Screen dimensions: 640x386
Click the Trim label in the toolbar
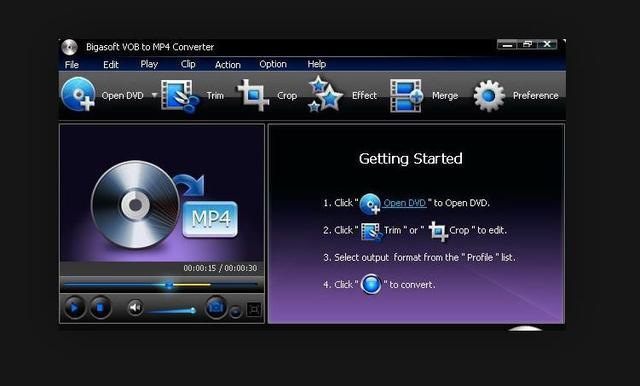(x=215, y=95)
